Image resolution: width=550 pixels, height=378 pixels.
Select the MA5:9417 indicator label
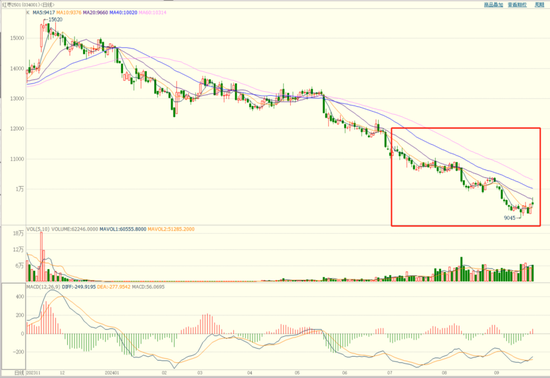(x=44, y=13)
